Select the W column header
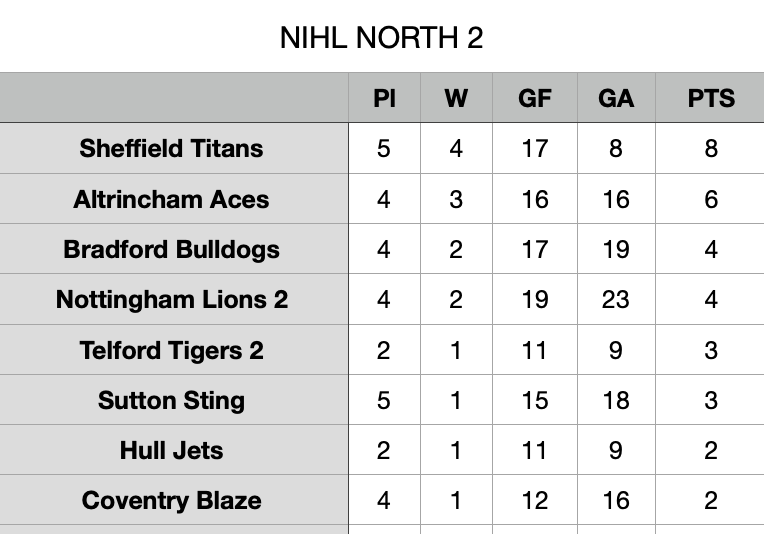 [x=456, y=98]
